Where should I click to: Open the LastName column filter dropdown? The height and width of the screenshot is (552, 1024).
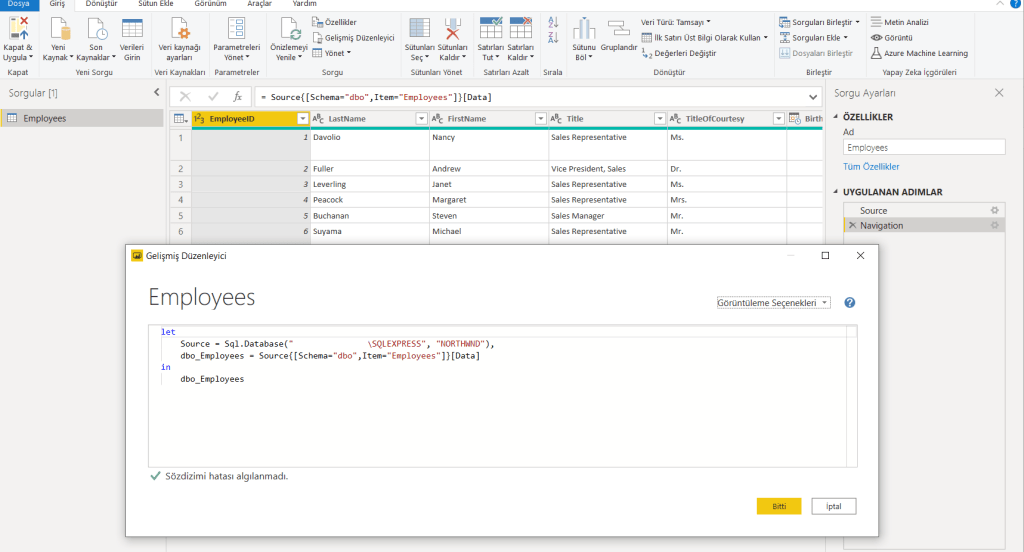pyautogui.click(x=422, y=119)
